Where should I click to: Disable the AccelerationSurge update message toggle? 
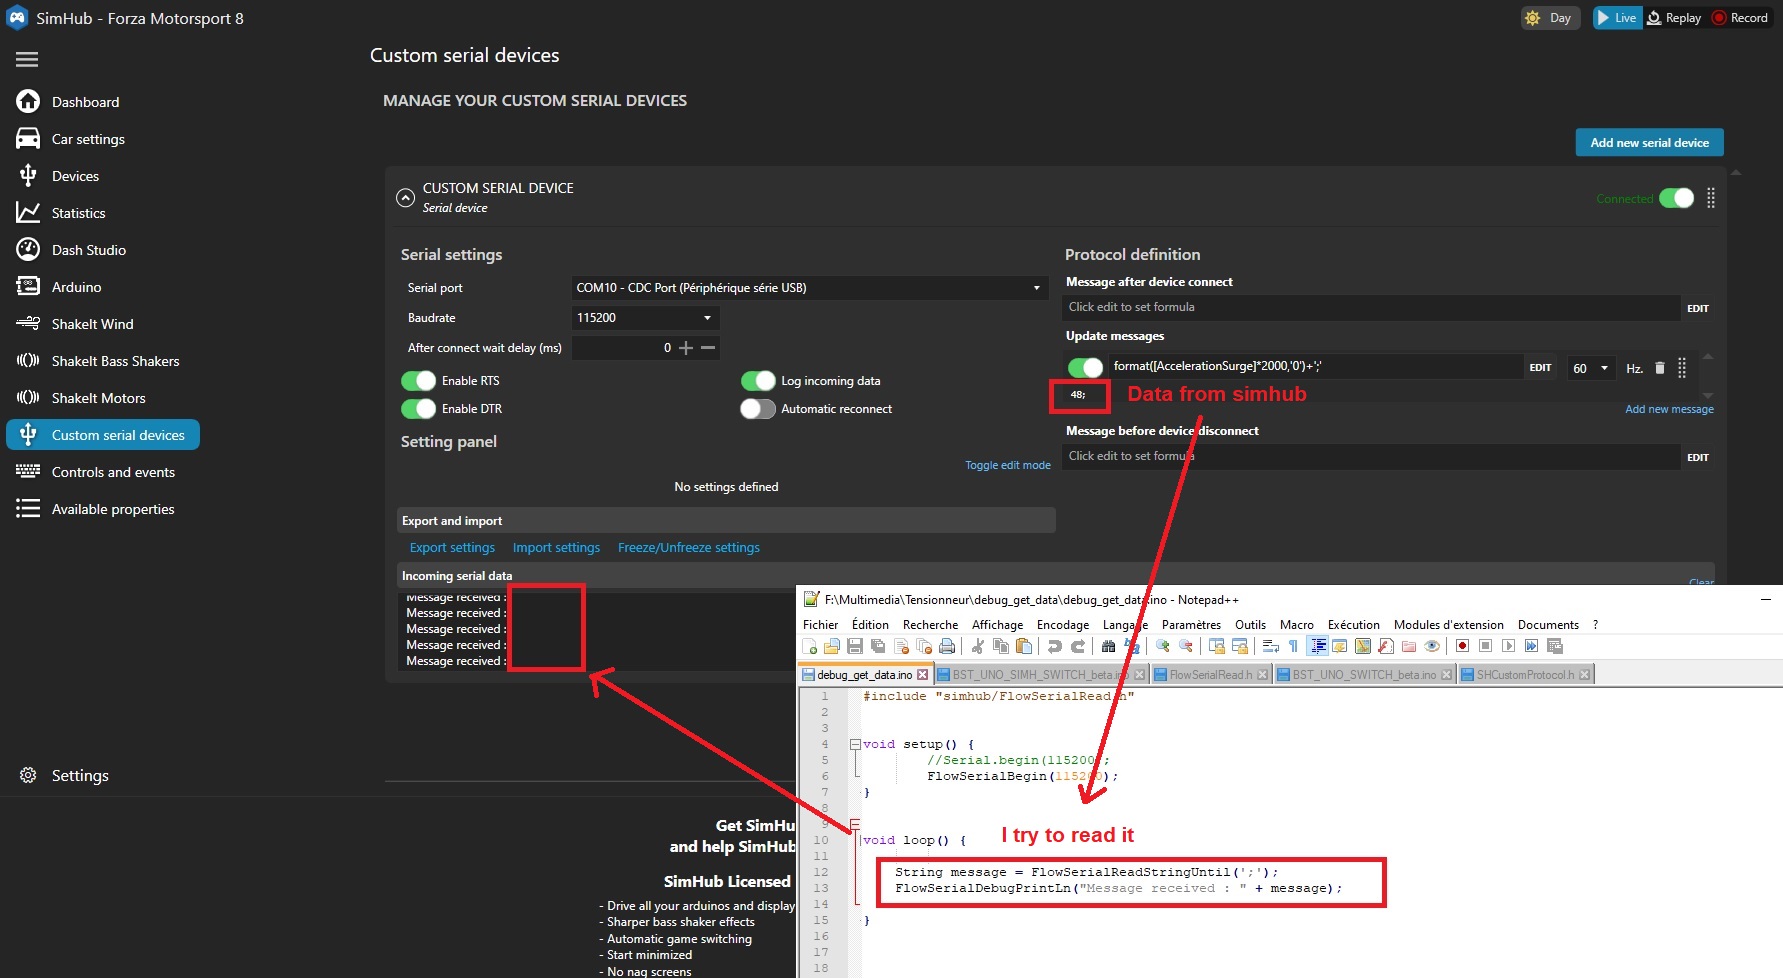click(x=1085, y=367)
